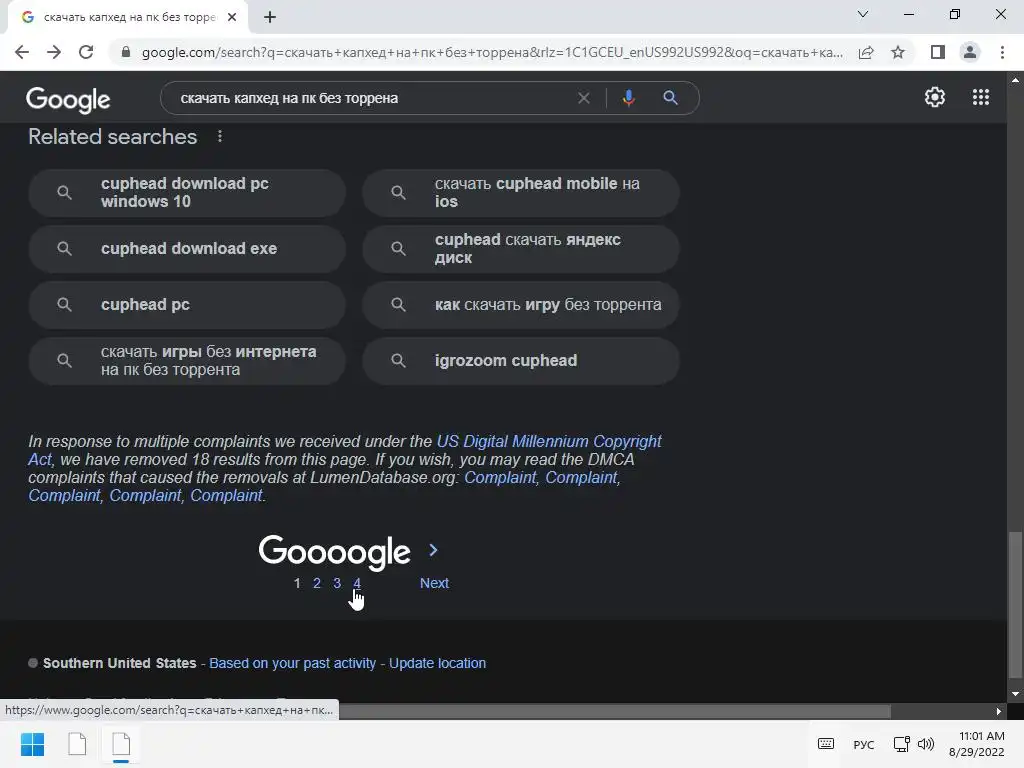Bookmark this page with the star icon
Screen dimensions: 1024x768
pyautogui.click(x=898, y=52)
